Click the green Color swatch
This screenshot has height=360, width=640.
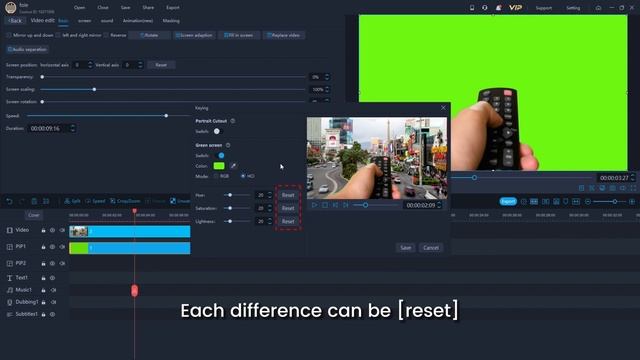click(219, 166)
